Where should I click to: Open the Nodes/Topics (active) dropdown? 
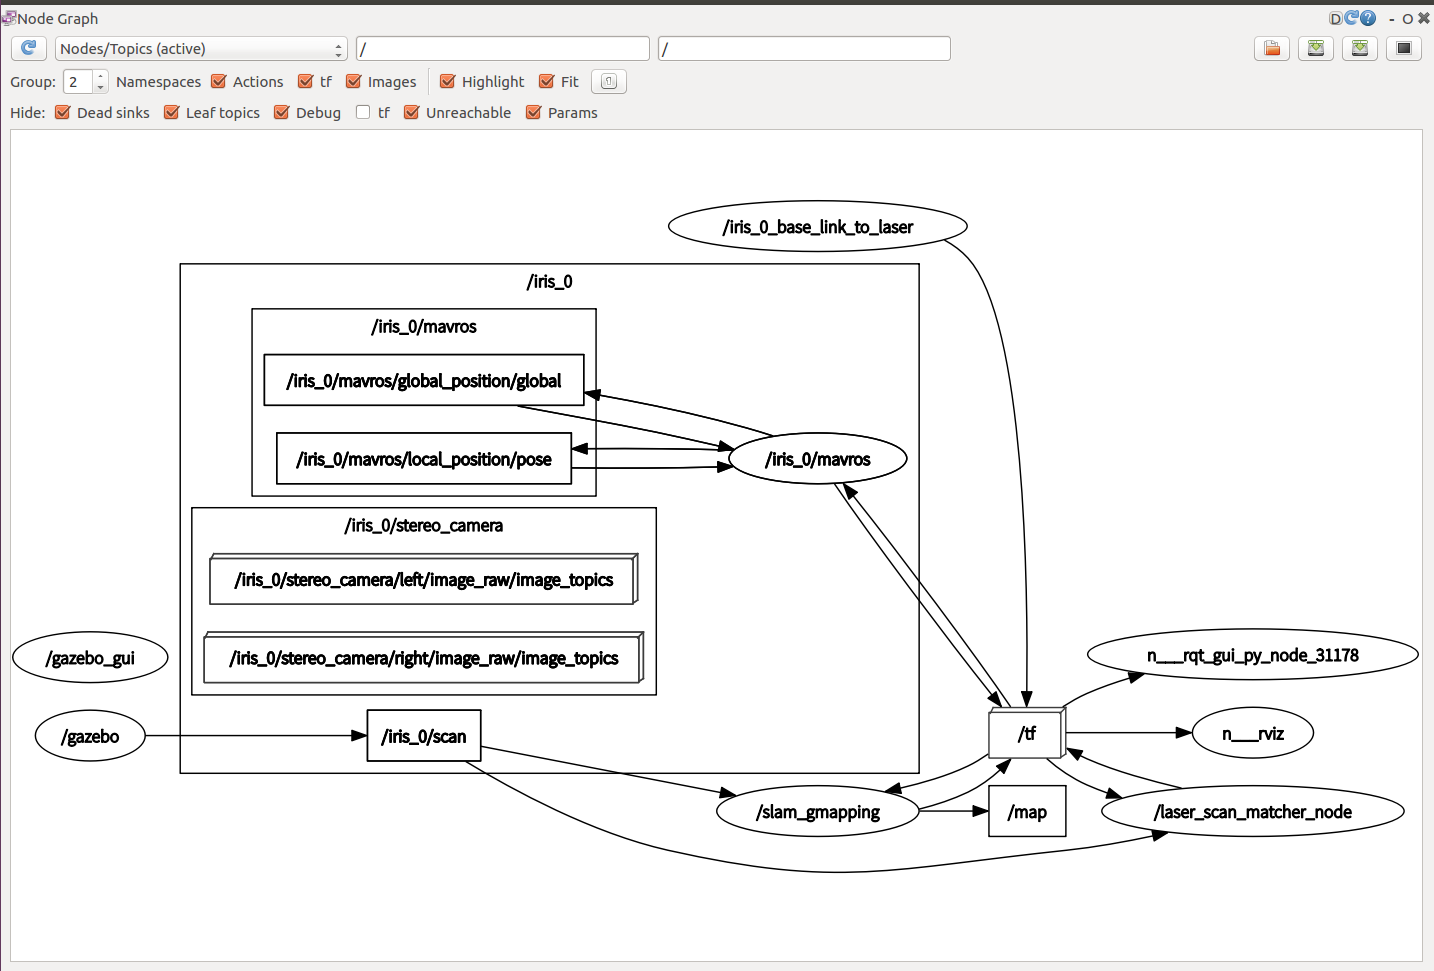click(200, 48)
